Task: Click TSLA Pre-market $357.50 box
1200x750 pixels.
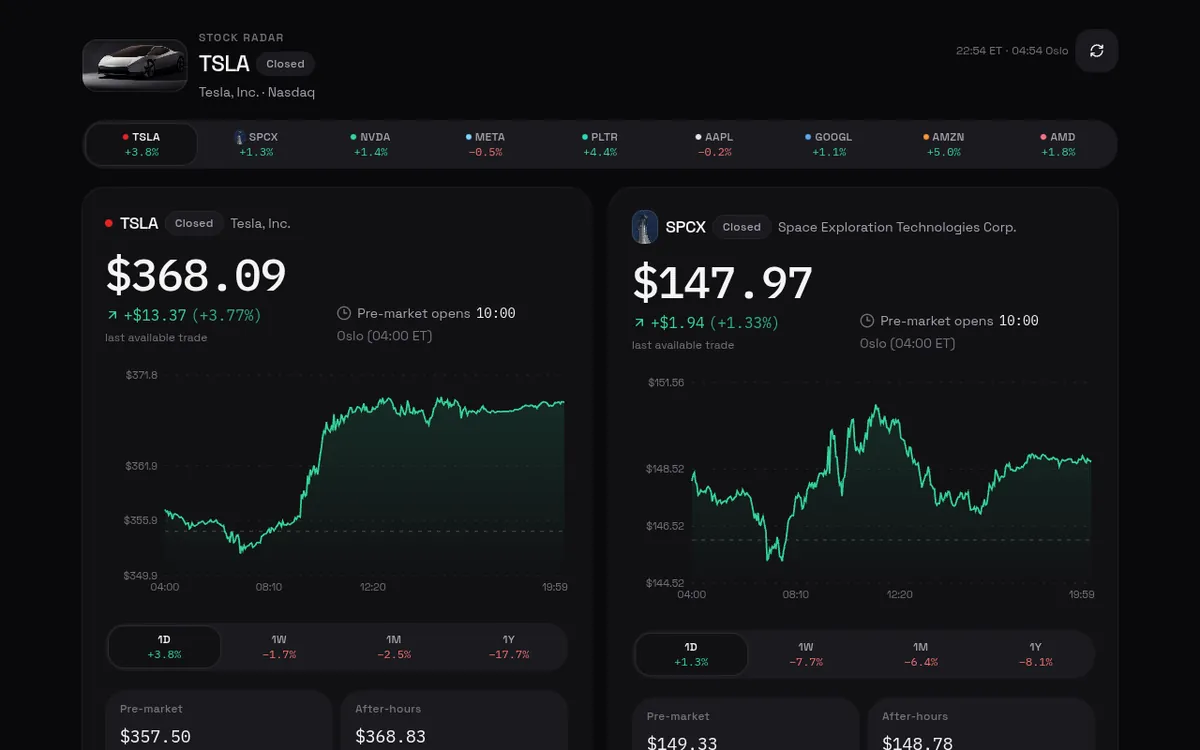Action: pos(218,720)
